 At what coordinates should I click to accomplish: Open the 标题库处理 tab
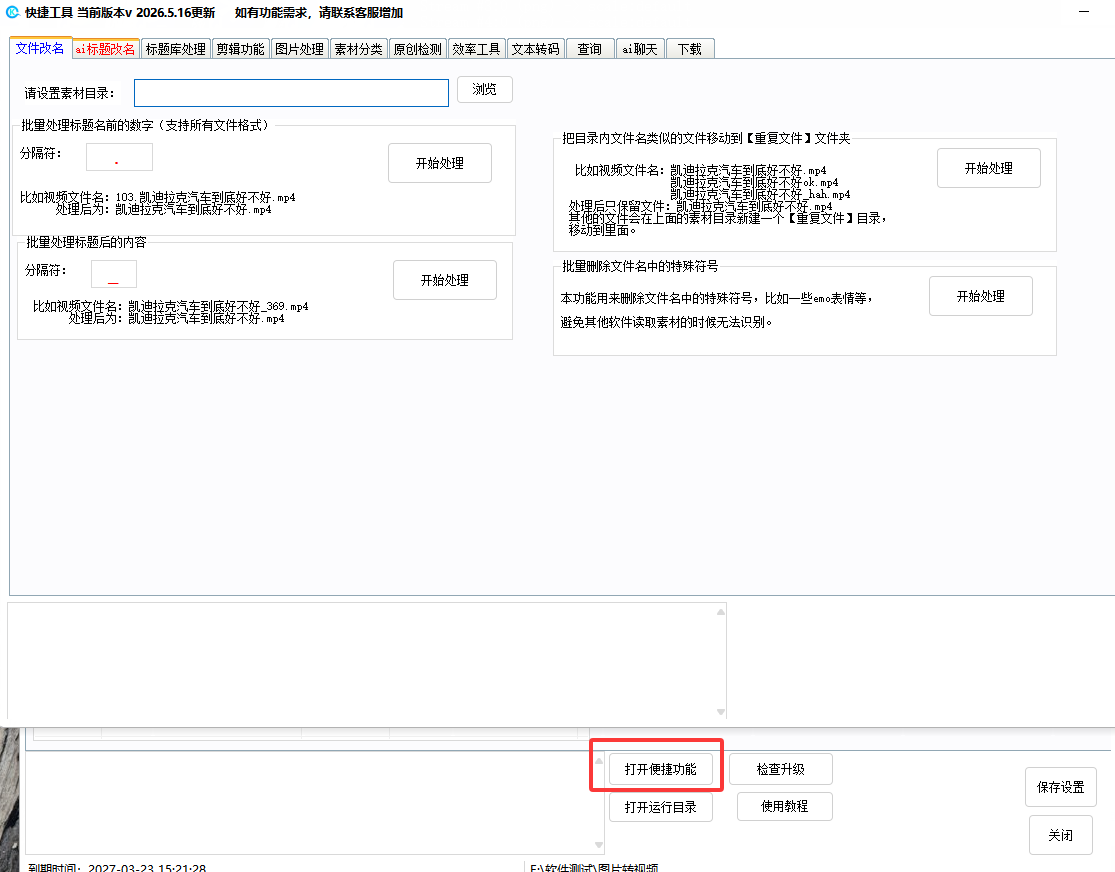[x=175, y=49]
